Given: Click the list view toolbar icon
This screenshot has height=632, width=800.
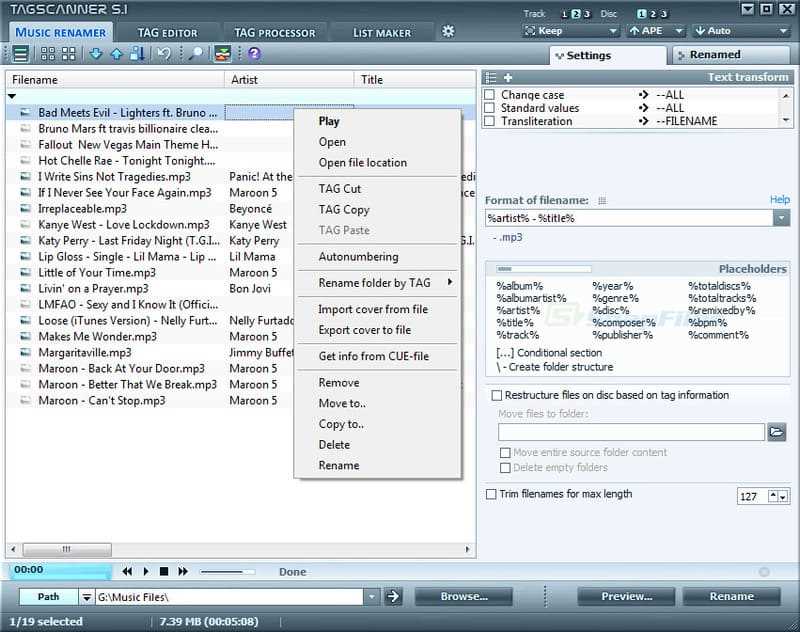Looking at the screenshot, I should pos(20,54).
